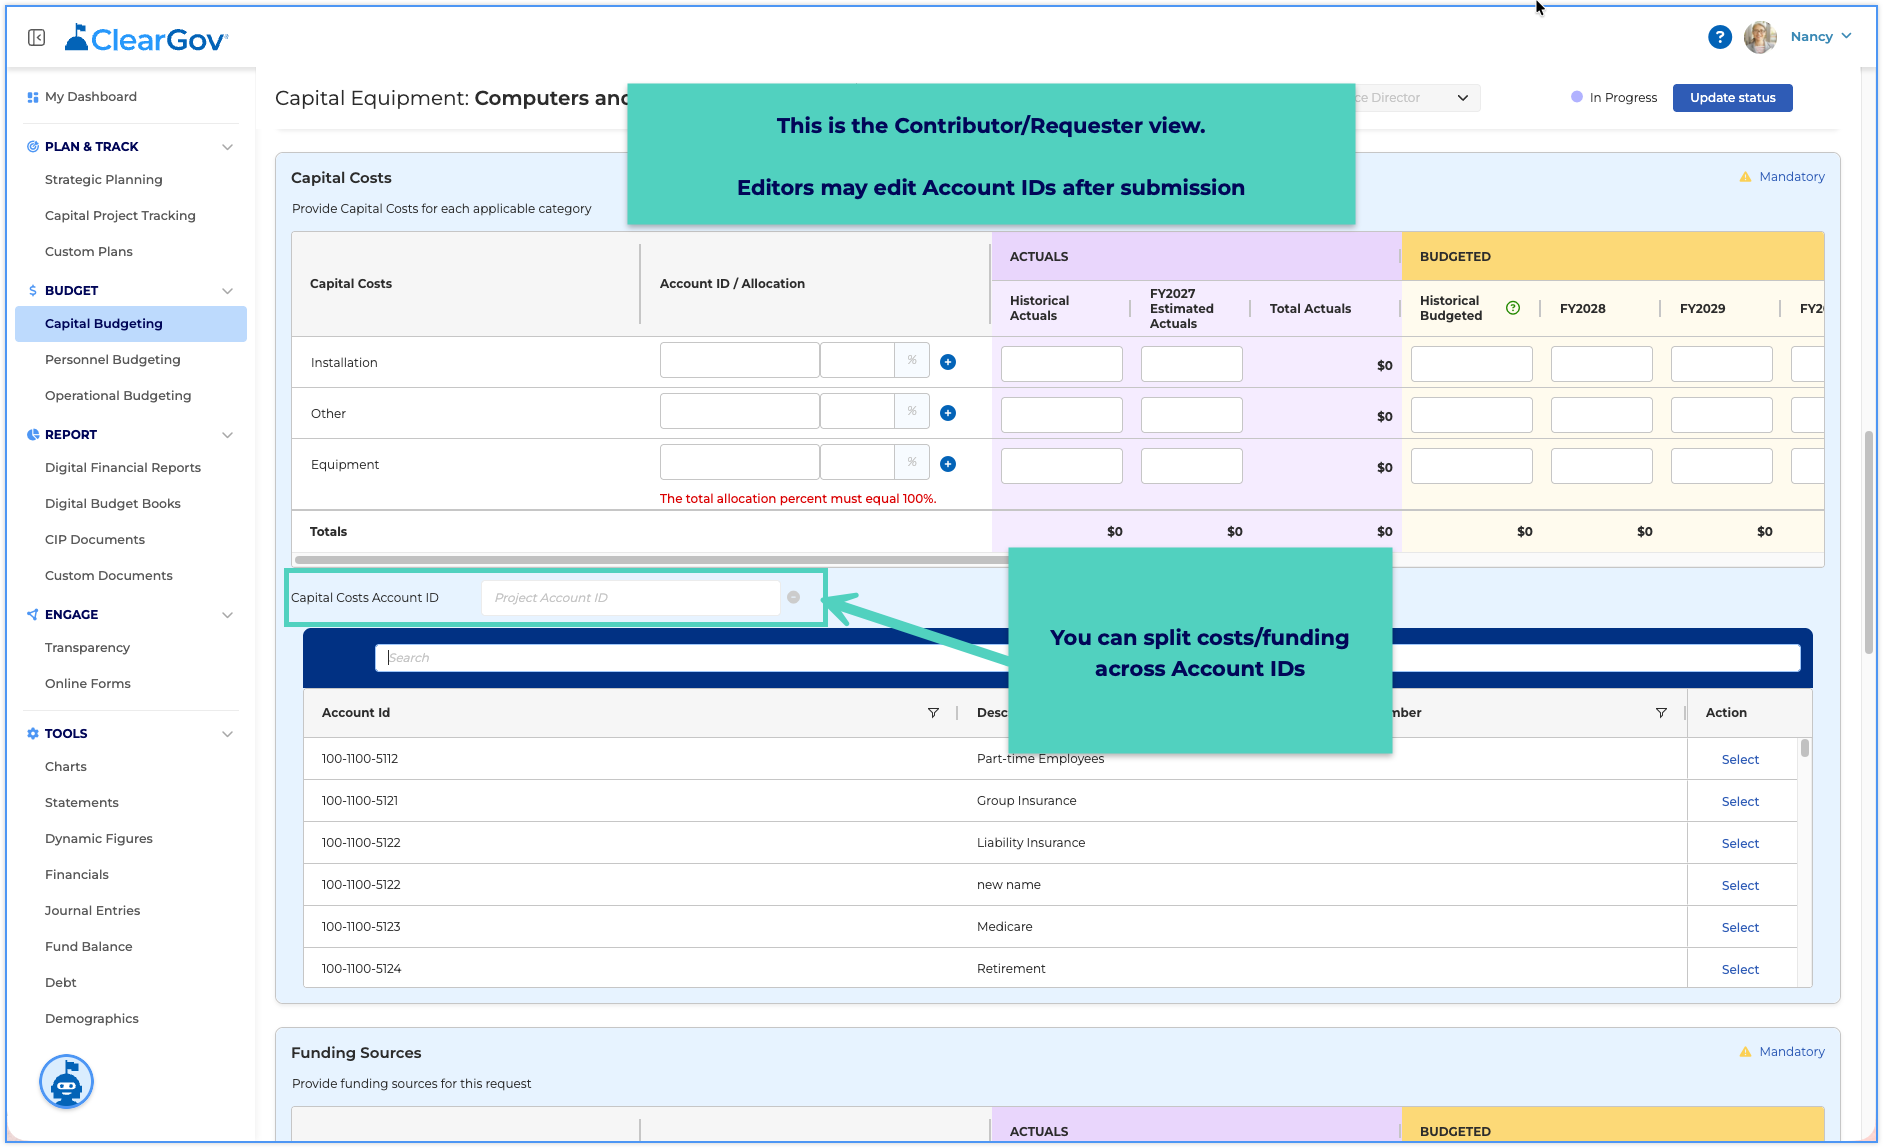Viewport: 1883px width, 1148px height.
Task: Open the help question mark icon
Action: 1719,37
